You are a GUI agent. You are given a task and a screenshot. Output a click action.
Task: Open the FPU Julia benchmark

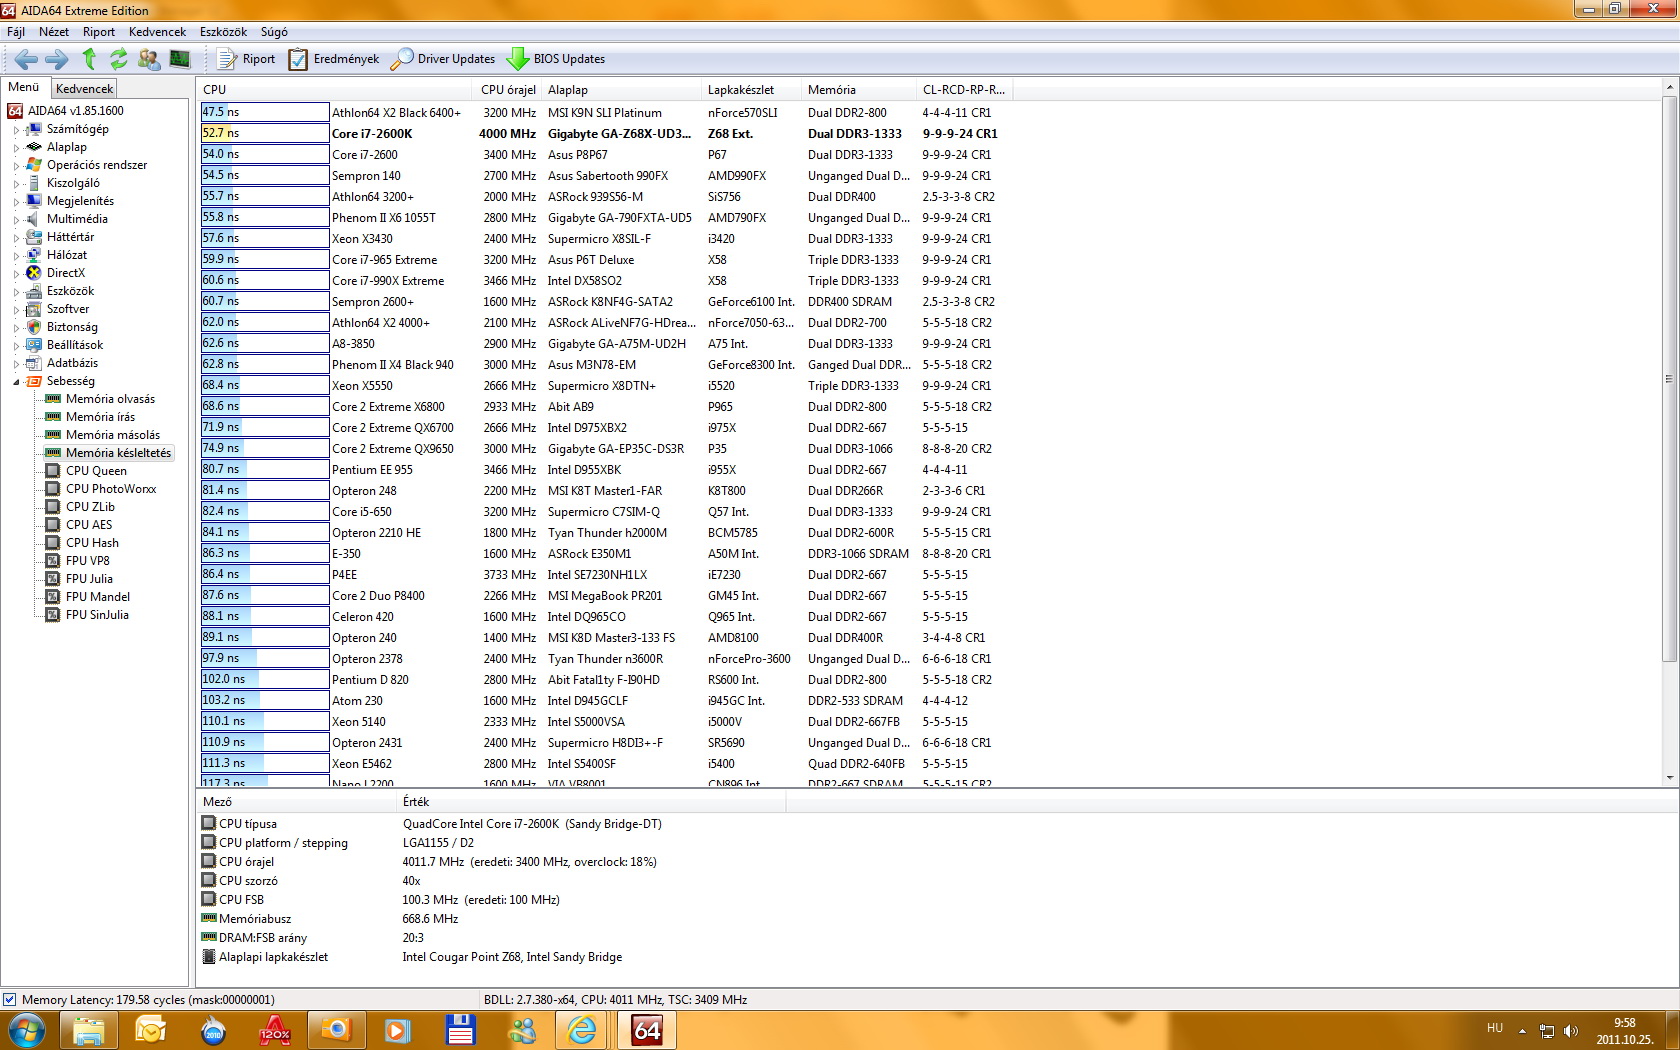click(89, 579)
